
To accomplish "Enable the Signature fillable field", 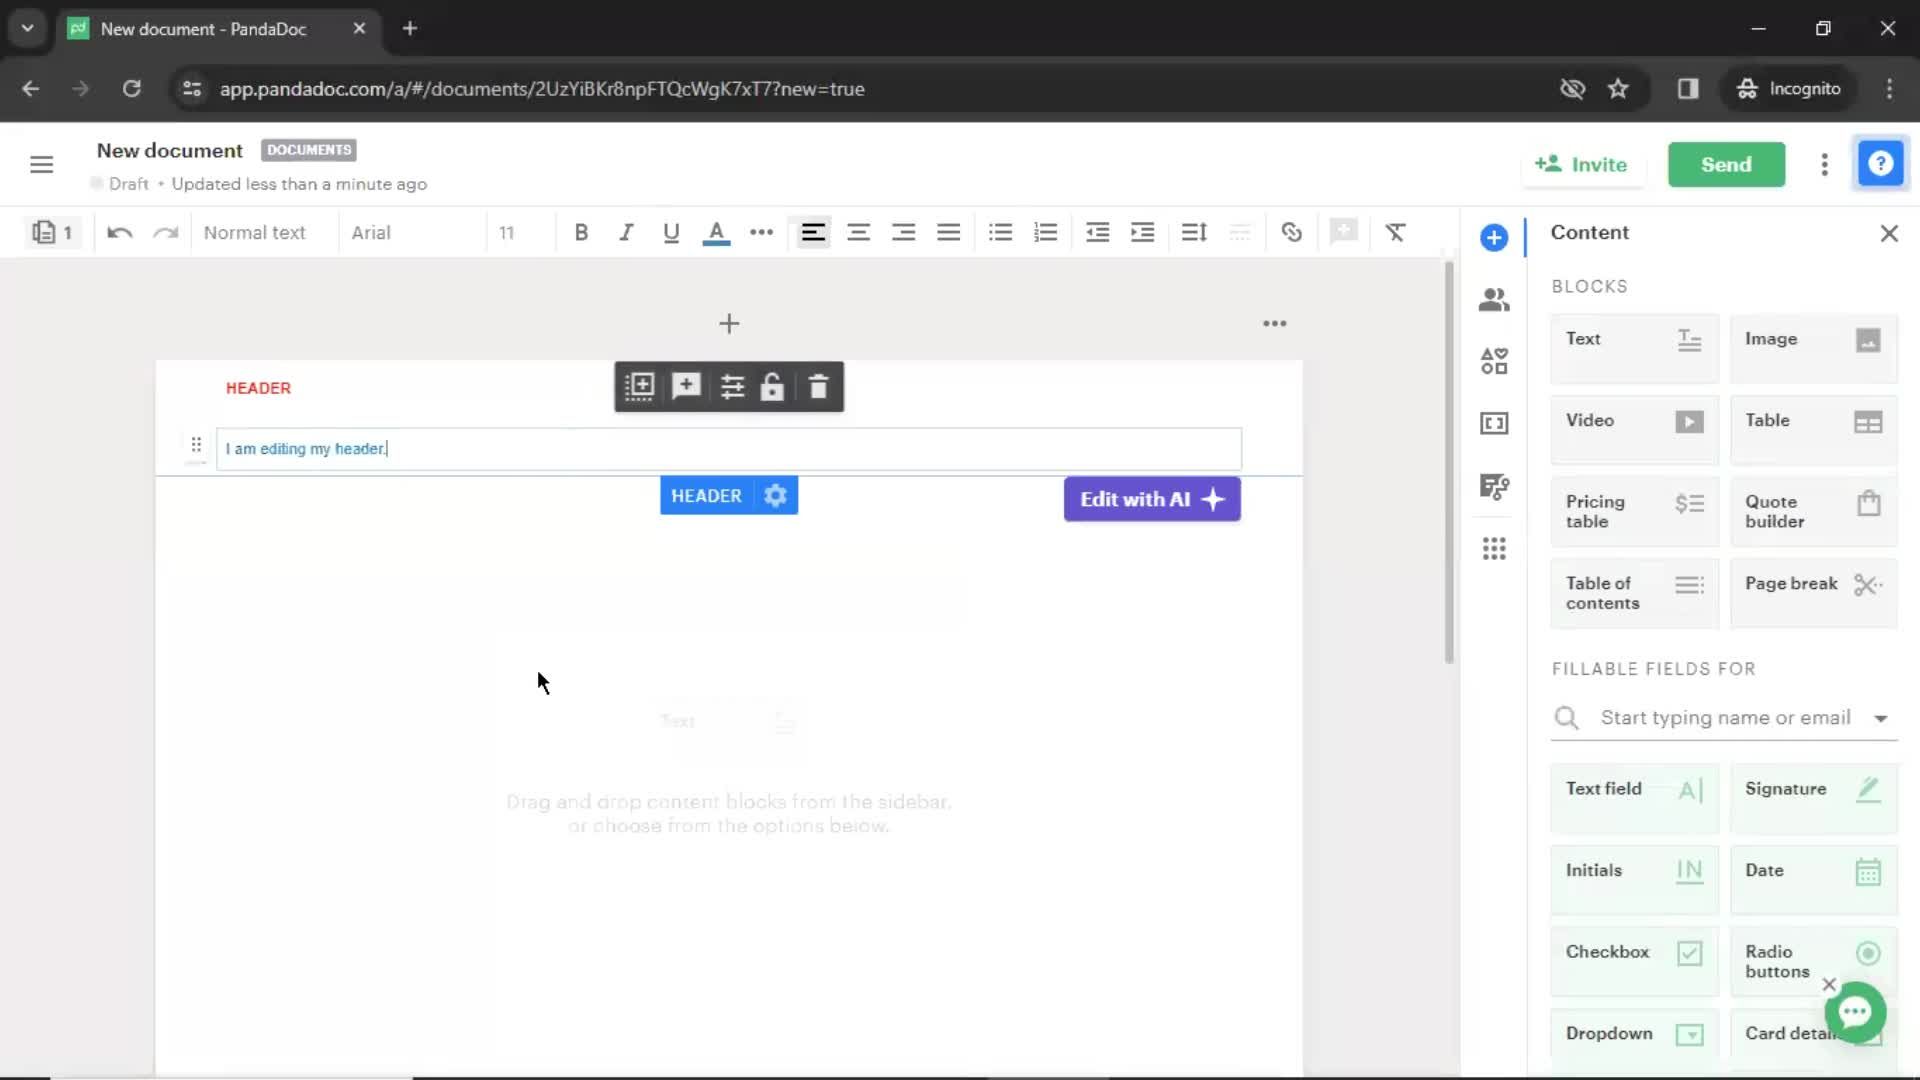I will click(1812, 789).
